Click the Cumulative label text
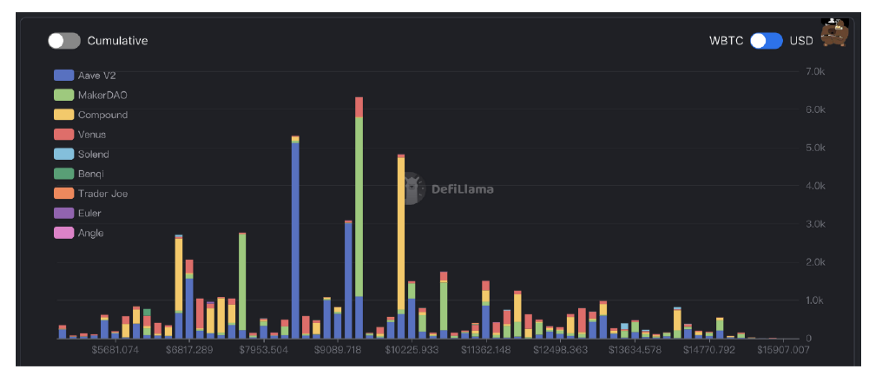875x375 pixels. [x=118, y=41]
